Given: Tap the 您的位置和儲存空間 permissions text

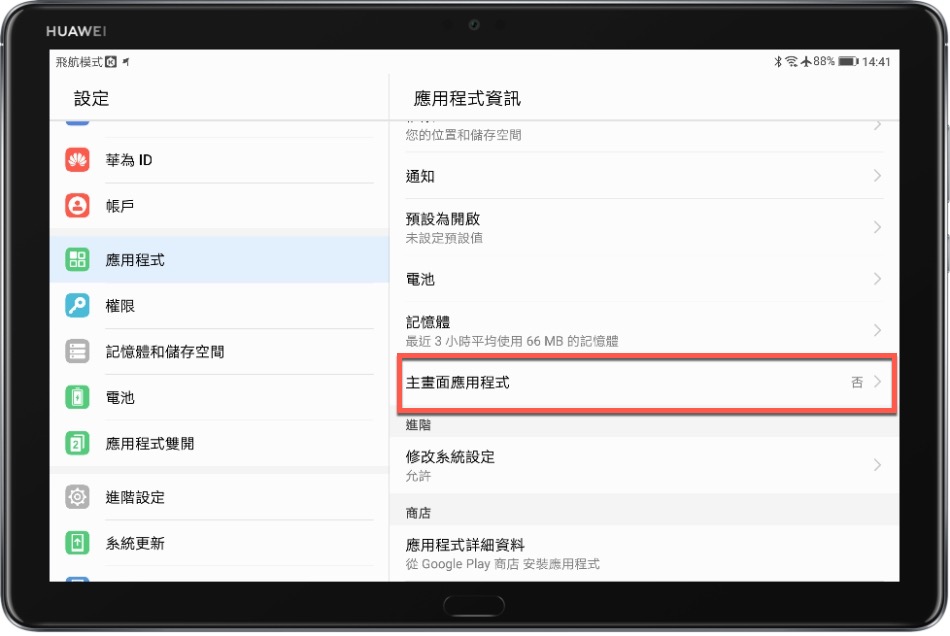Looking at the screenshot, I should point(463,134).
